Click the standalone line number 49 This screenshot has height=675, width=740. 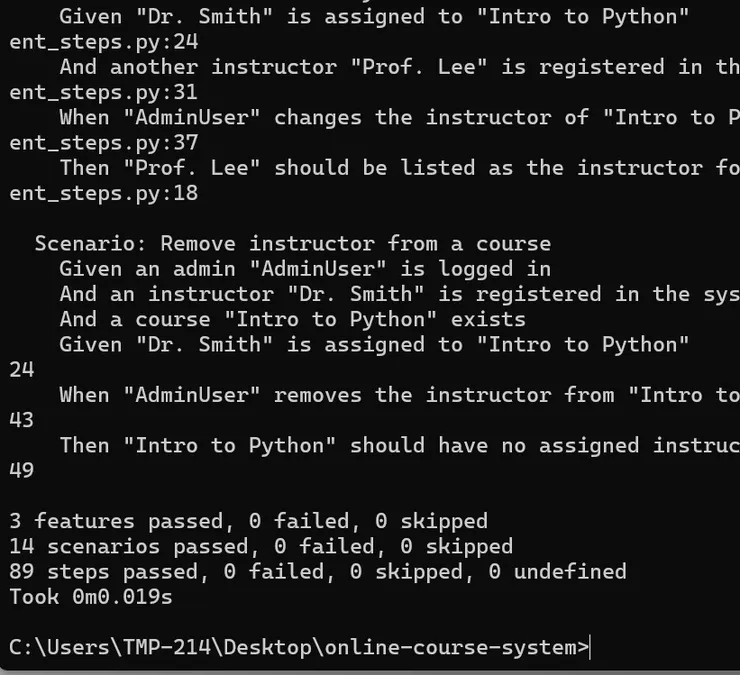(22, 470)
